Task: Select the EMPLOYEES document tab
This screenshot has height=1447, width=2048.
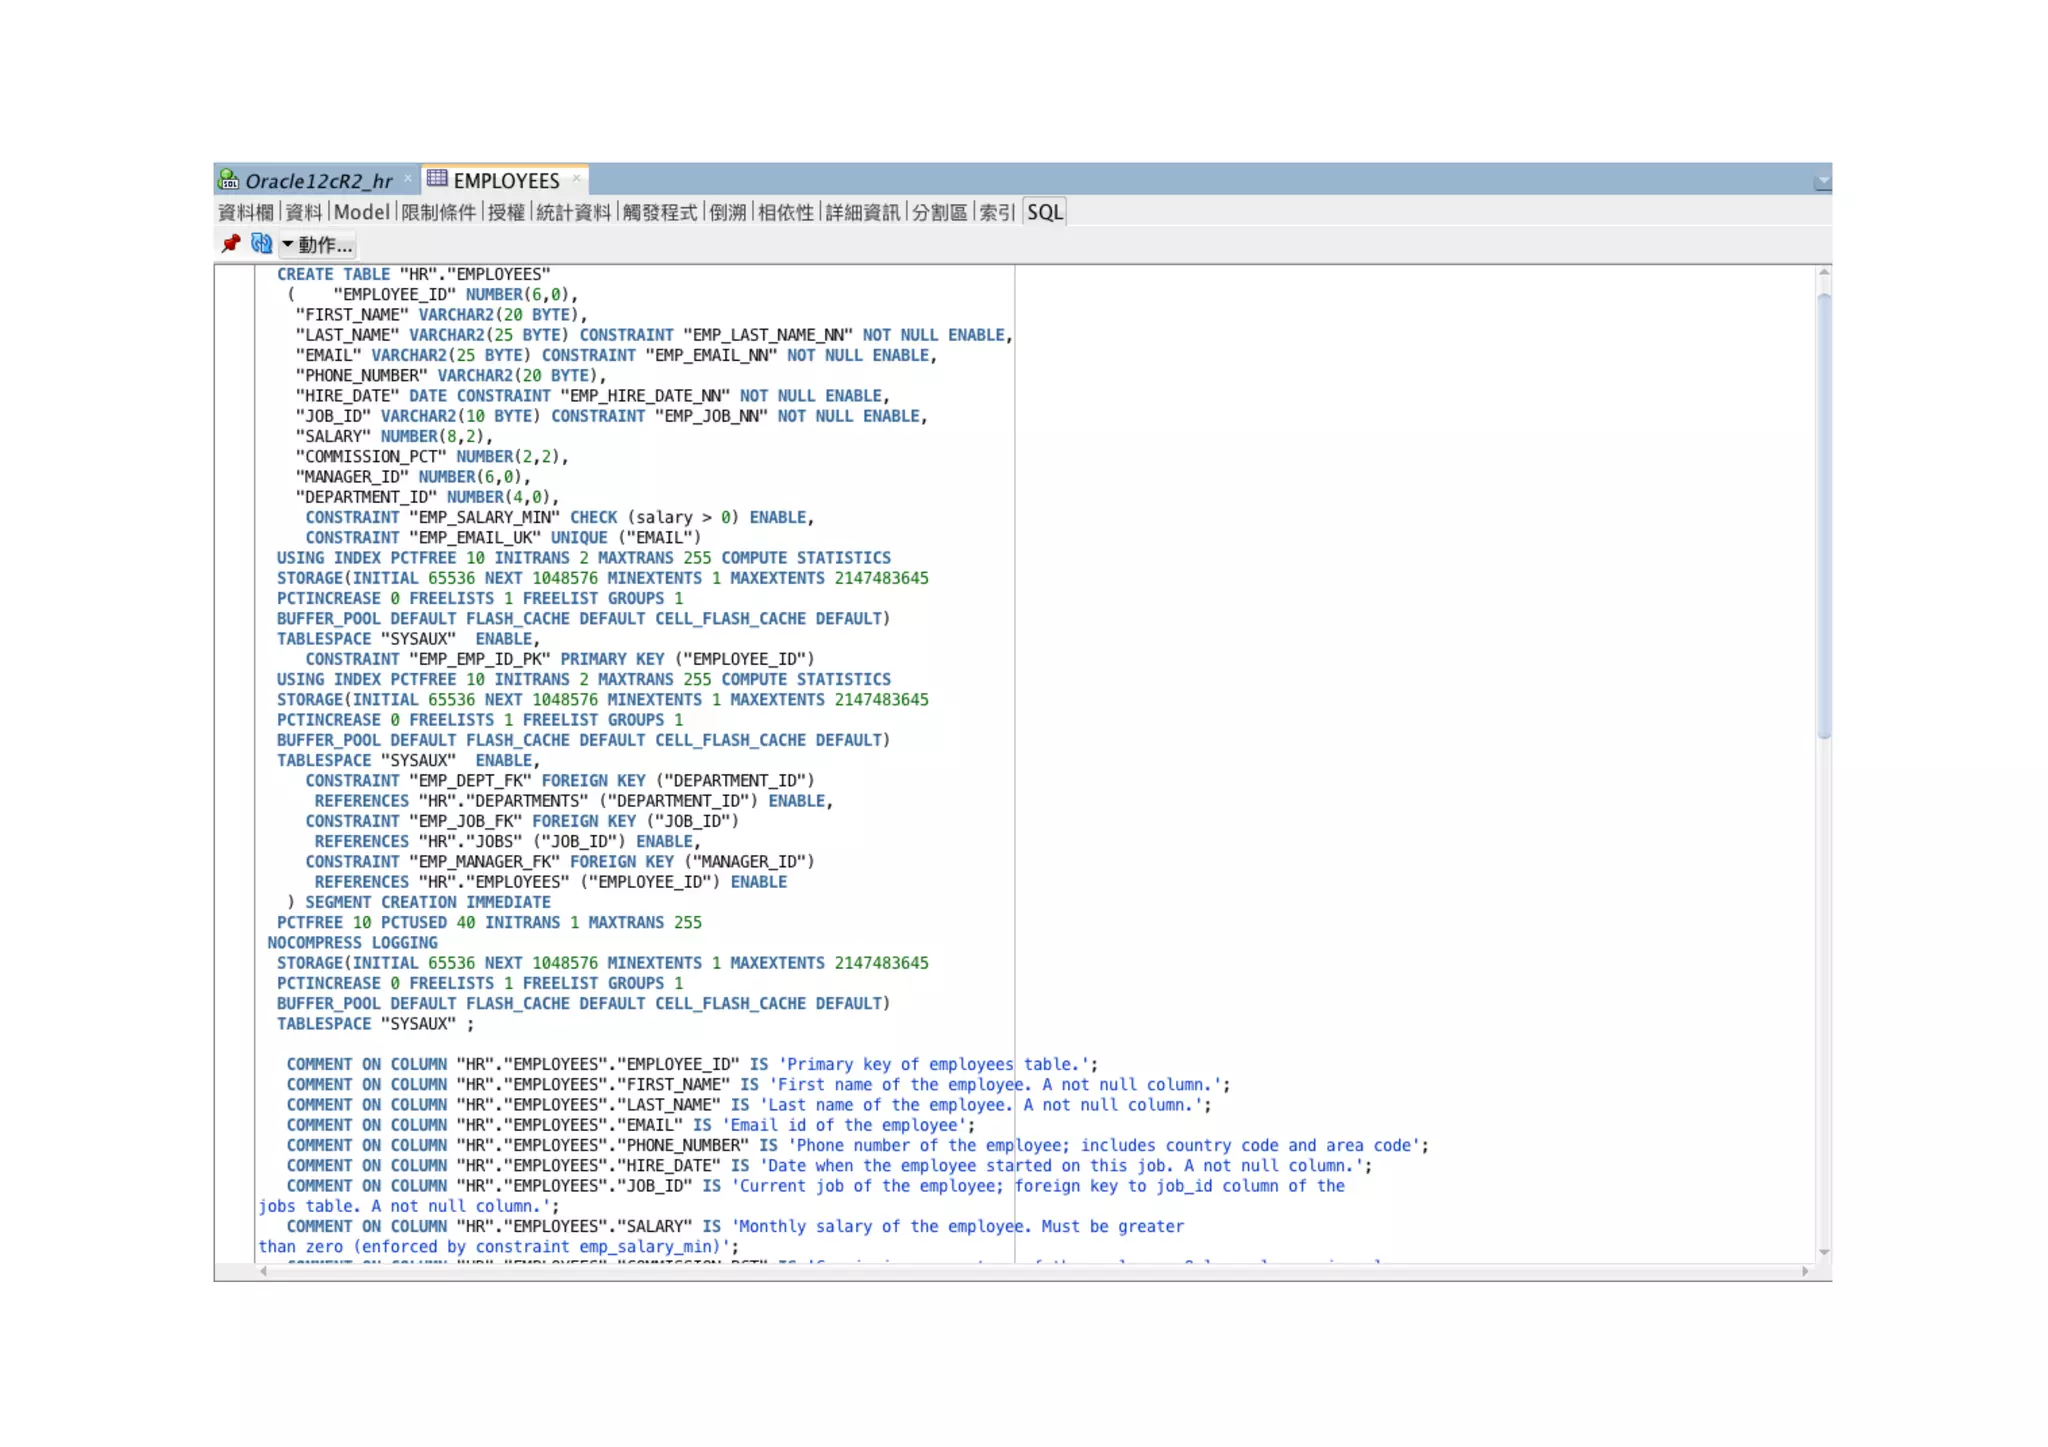Action: (x=506, y=181)
